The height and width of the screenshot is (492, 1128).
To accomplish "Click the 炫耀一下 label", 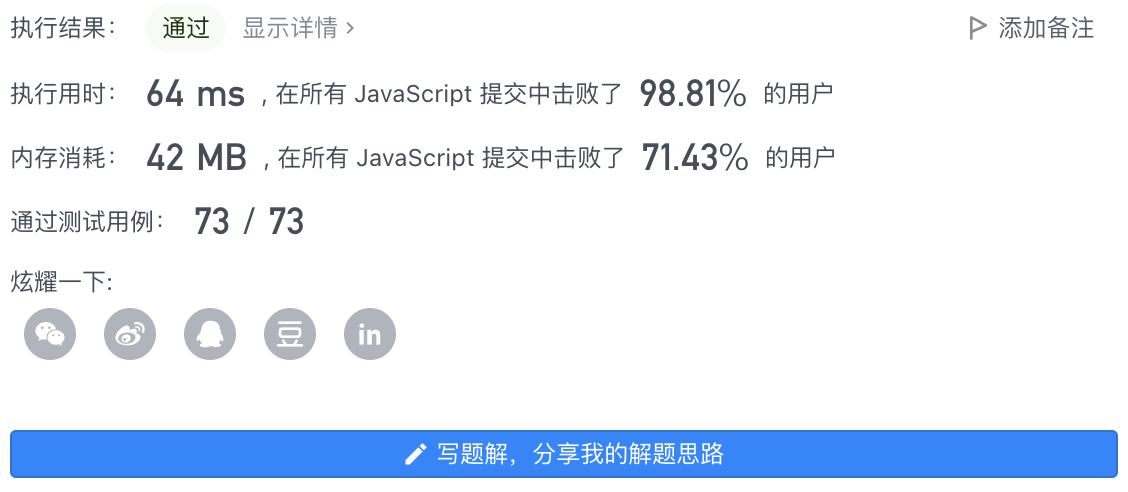I will pos(62,282).
